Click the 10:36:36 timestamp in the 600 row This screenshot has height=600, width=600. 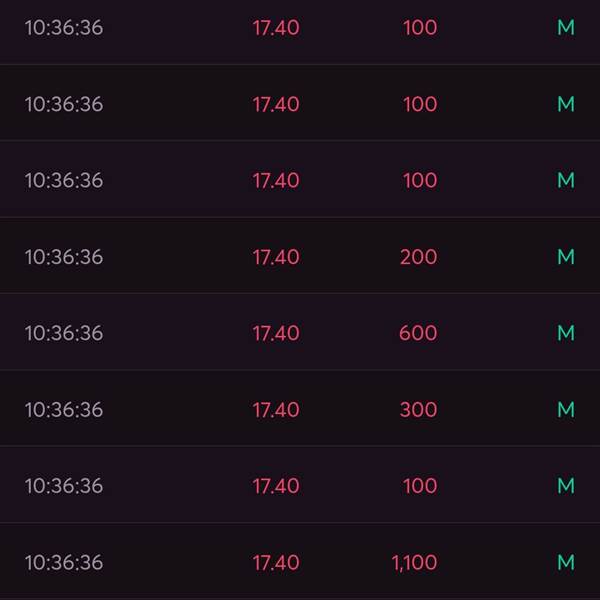click(x=64, y=333)
